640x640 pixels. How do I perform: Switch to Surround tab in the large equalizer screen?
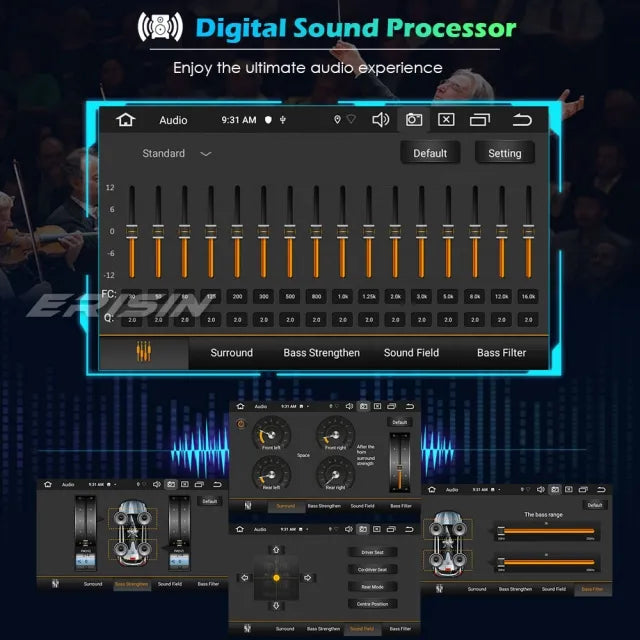[x=231, y=353]
